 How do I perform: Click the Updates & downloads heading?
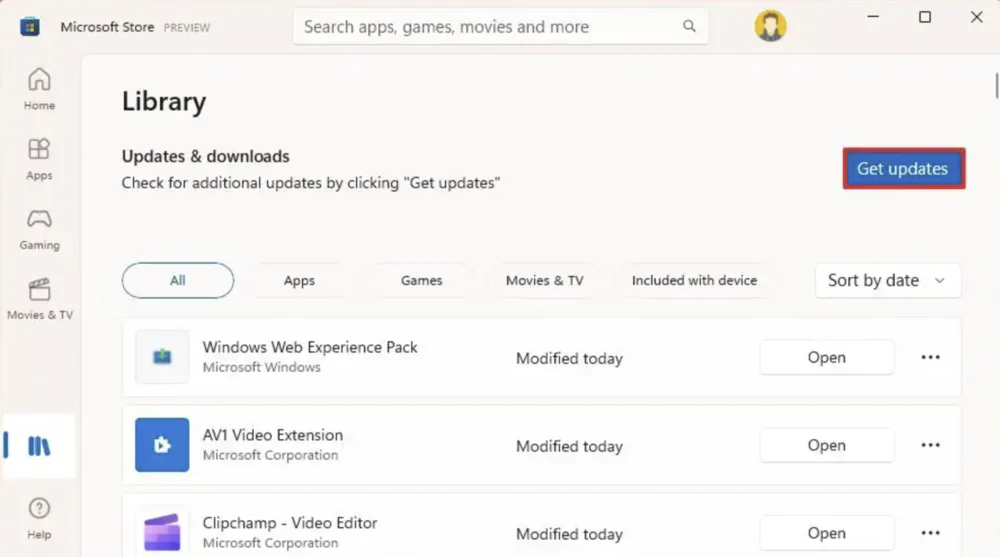click(205, 156)
